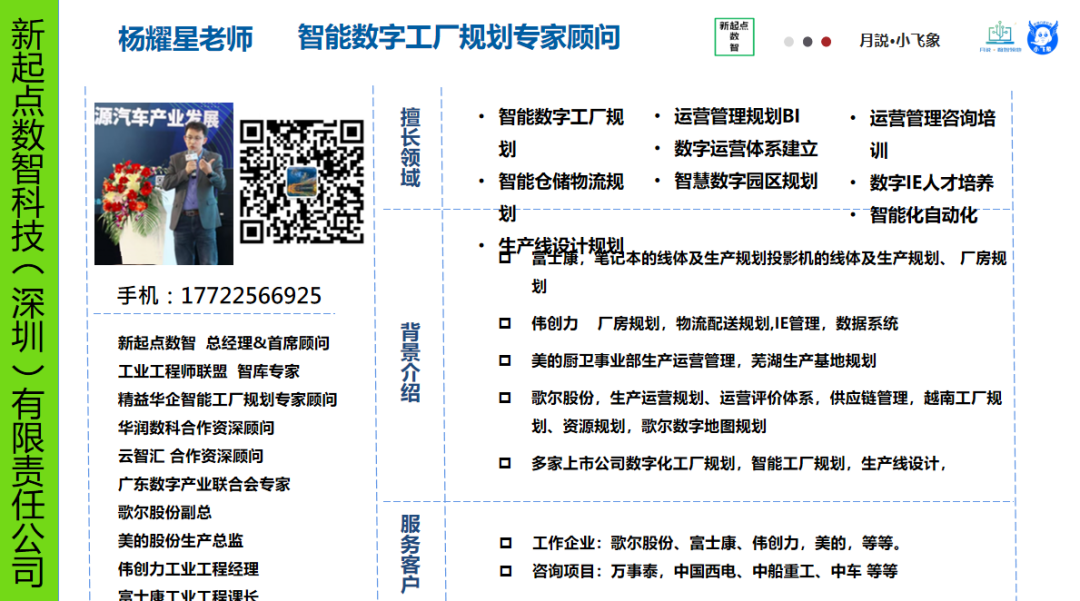Click the row 广东数字产业联合会专家
This screenshot has height=601, width=1080.
[x=204, y=484]
